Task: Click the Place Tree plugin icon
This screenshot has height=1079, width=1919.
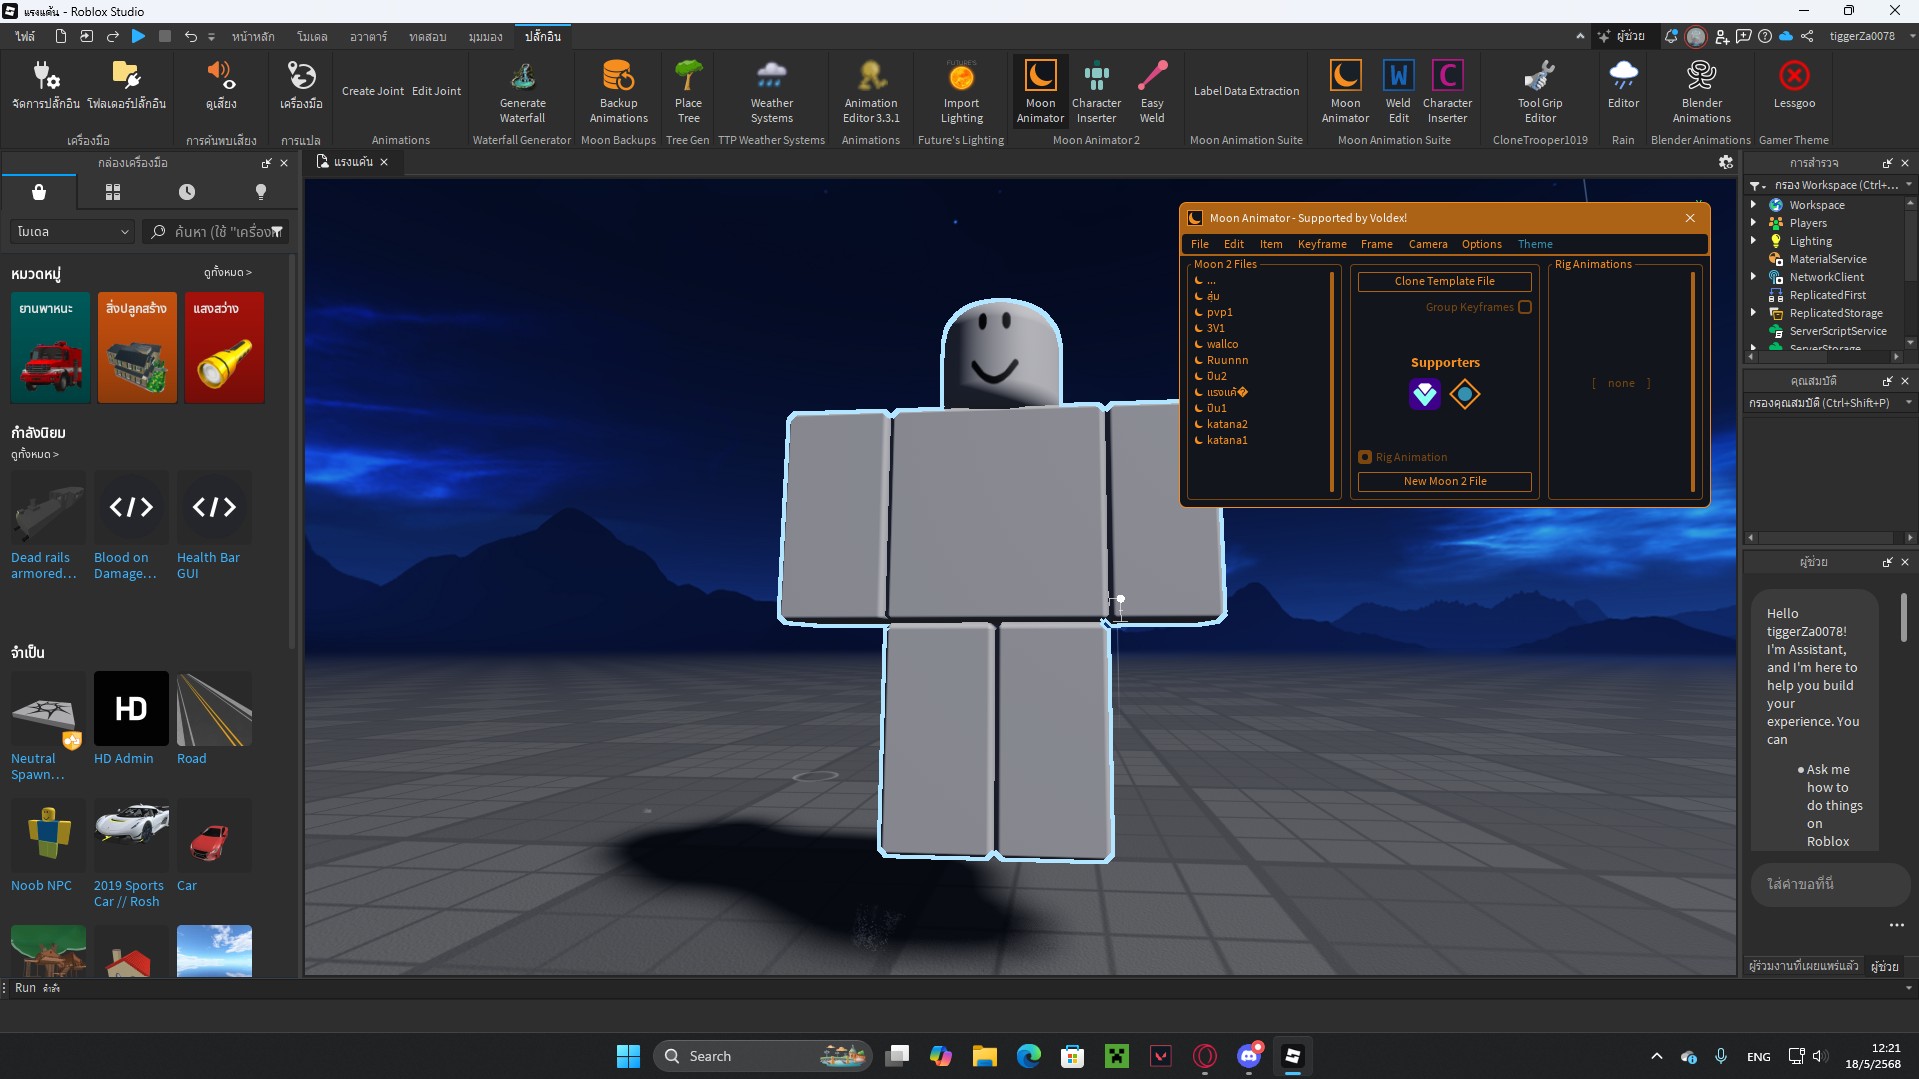Action: pos(688,91)
